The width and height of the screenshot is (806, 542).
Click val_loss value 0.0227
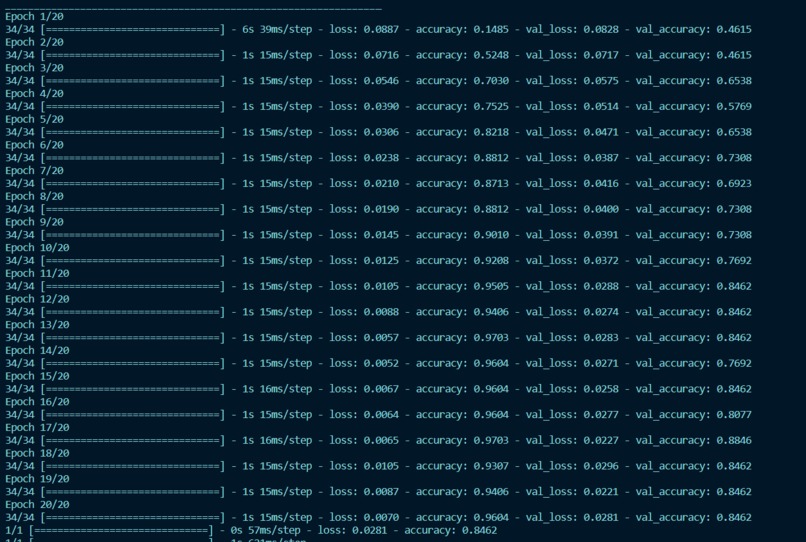click(601, 441)
